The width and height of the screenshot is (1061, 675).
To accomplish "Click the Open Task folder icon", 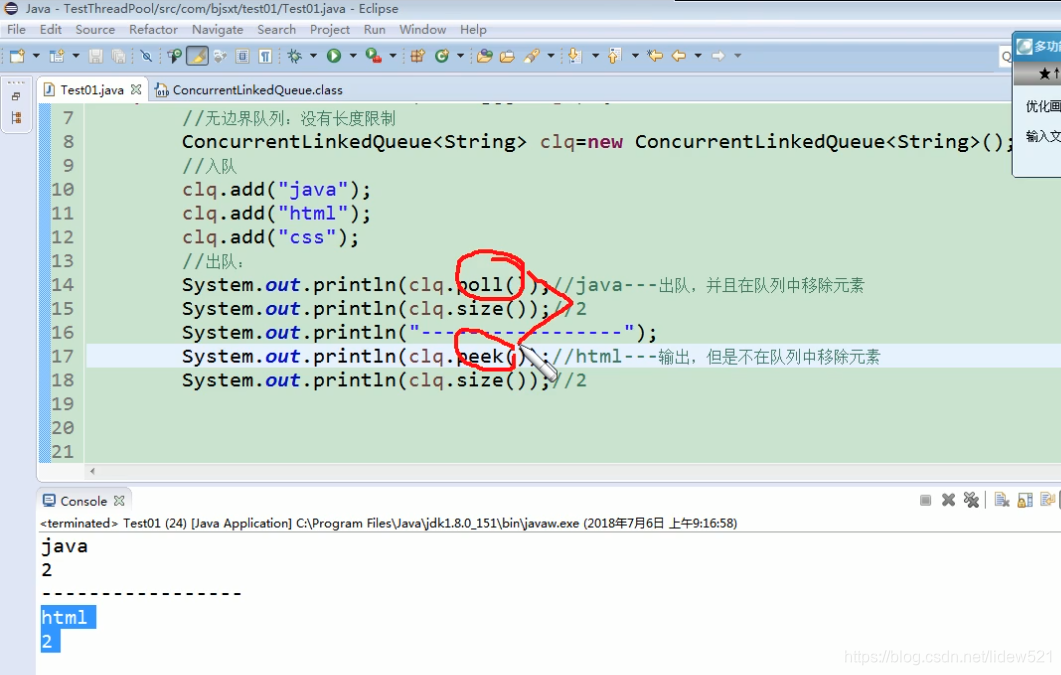I will (507, 56).
